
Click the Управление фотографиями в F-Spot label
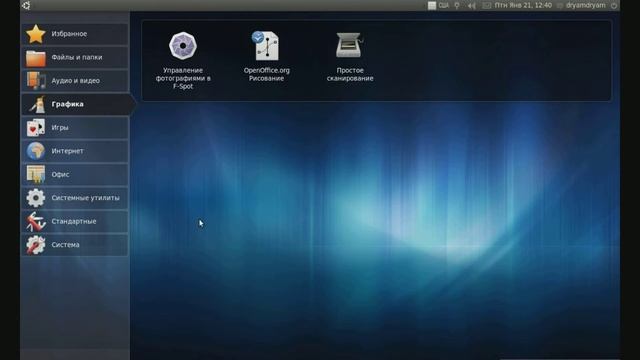(183, 78)
